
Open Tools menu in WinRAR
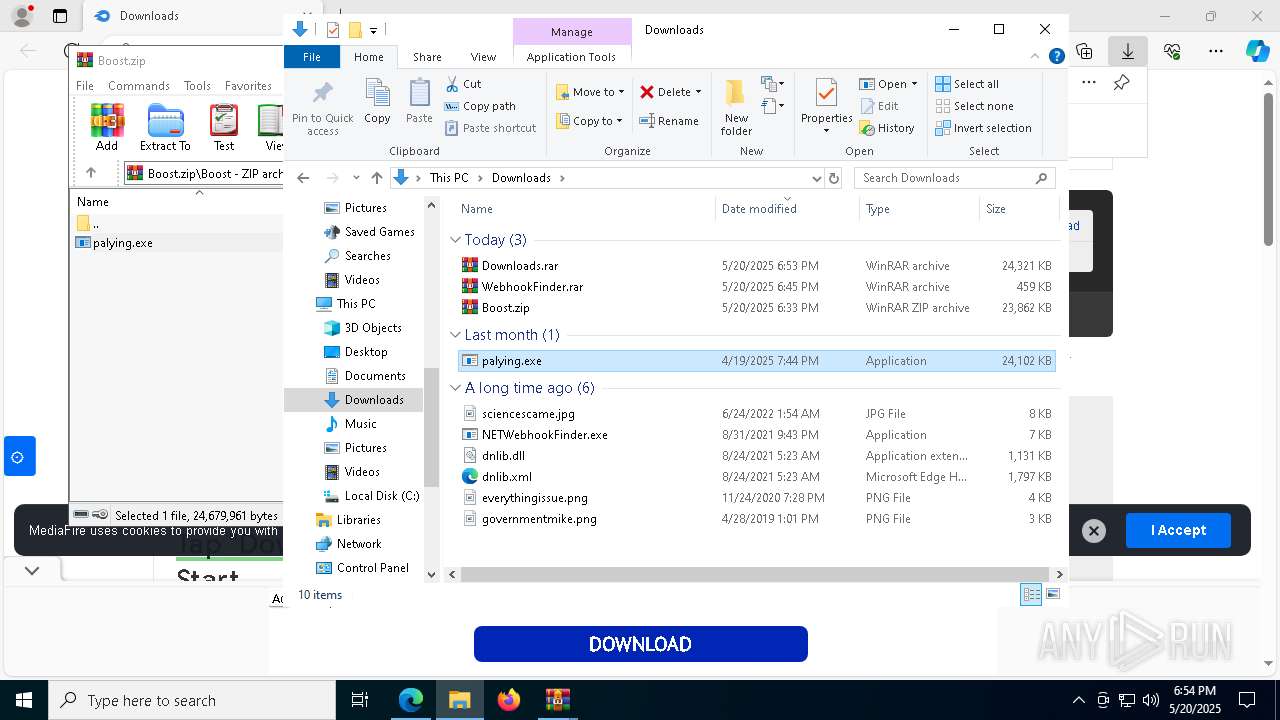[x=197, y=86]
